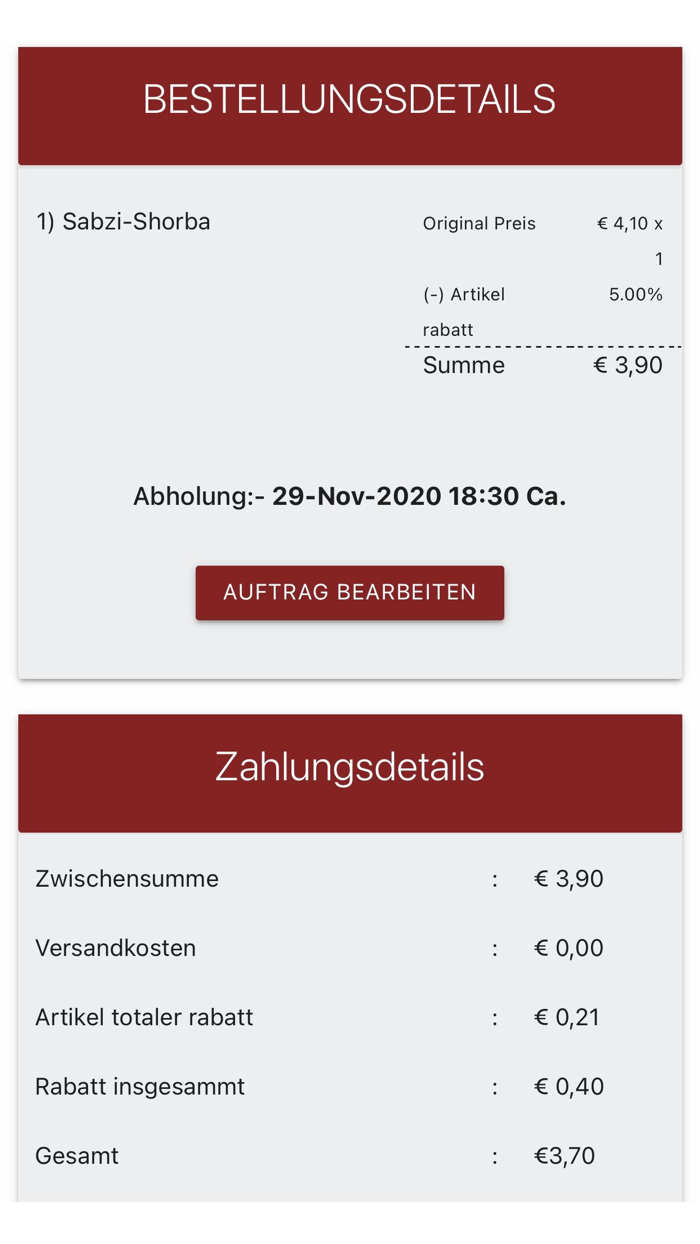Select the Artikel totaler rabatt label
Image resolution: width=700 pixels, height=1244 pixels.
(144, 1017)
